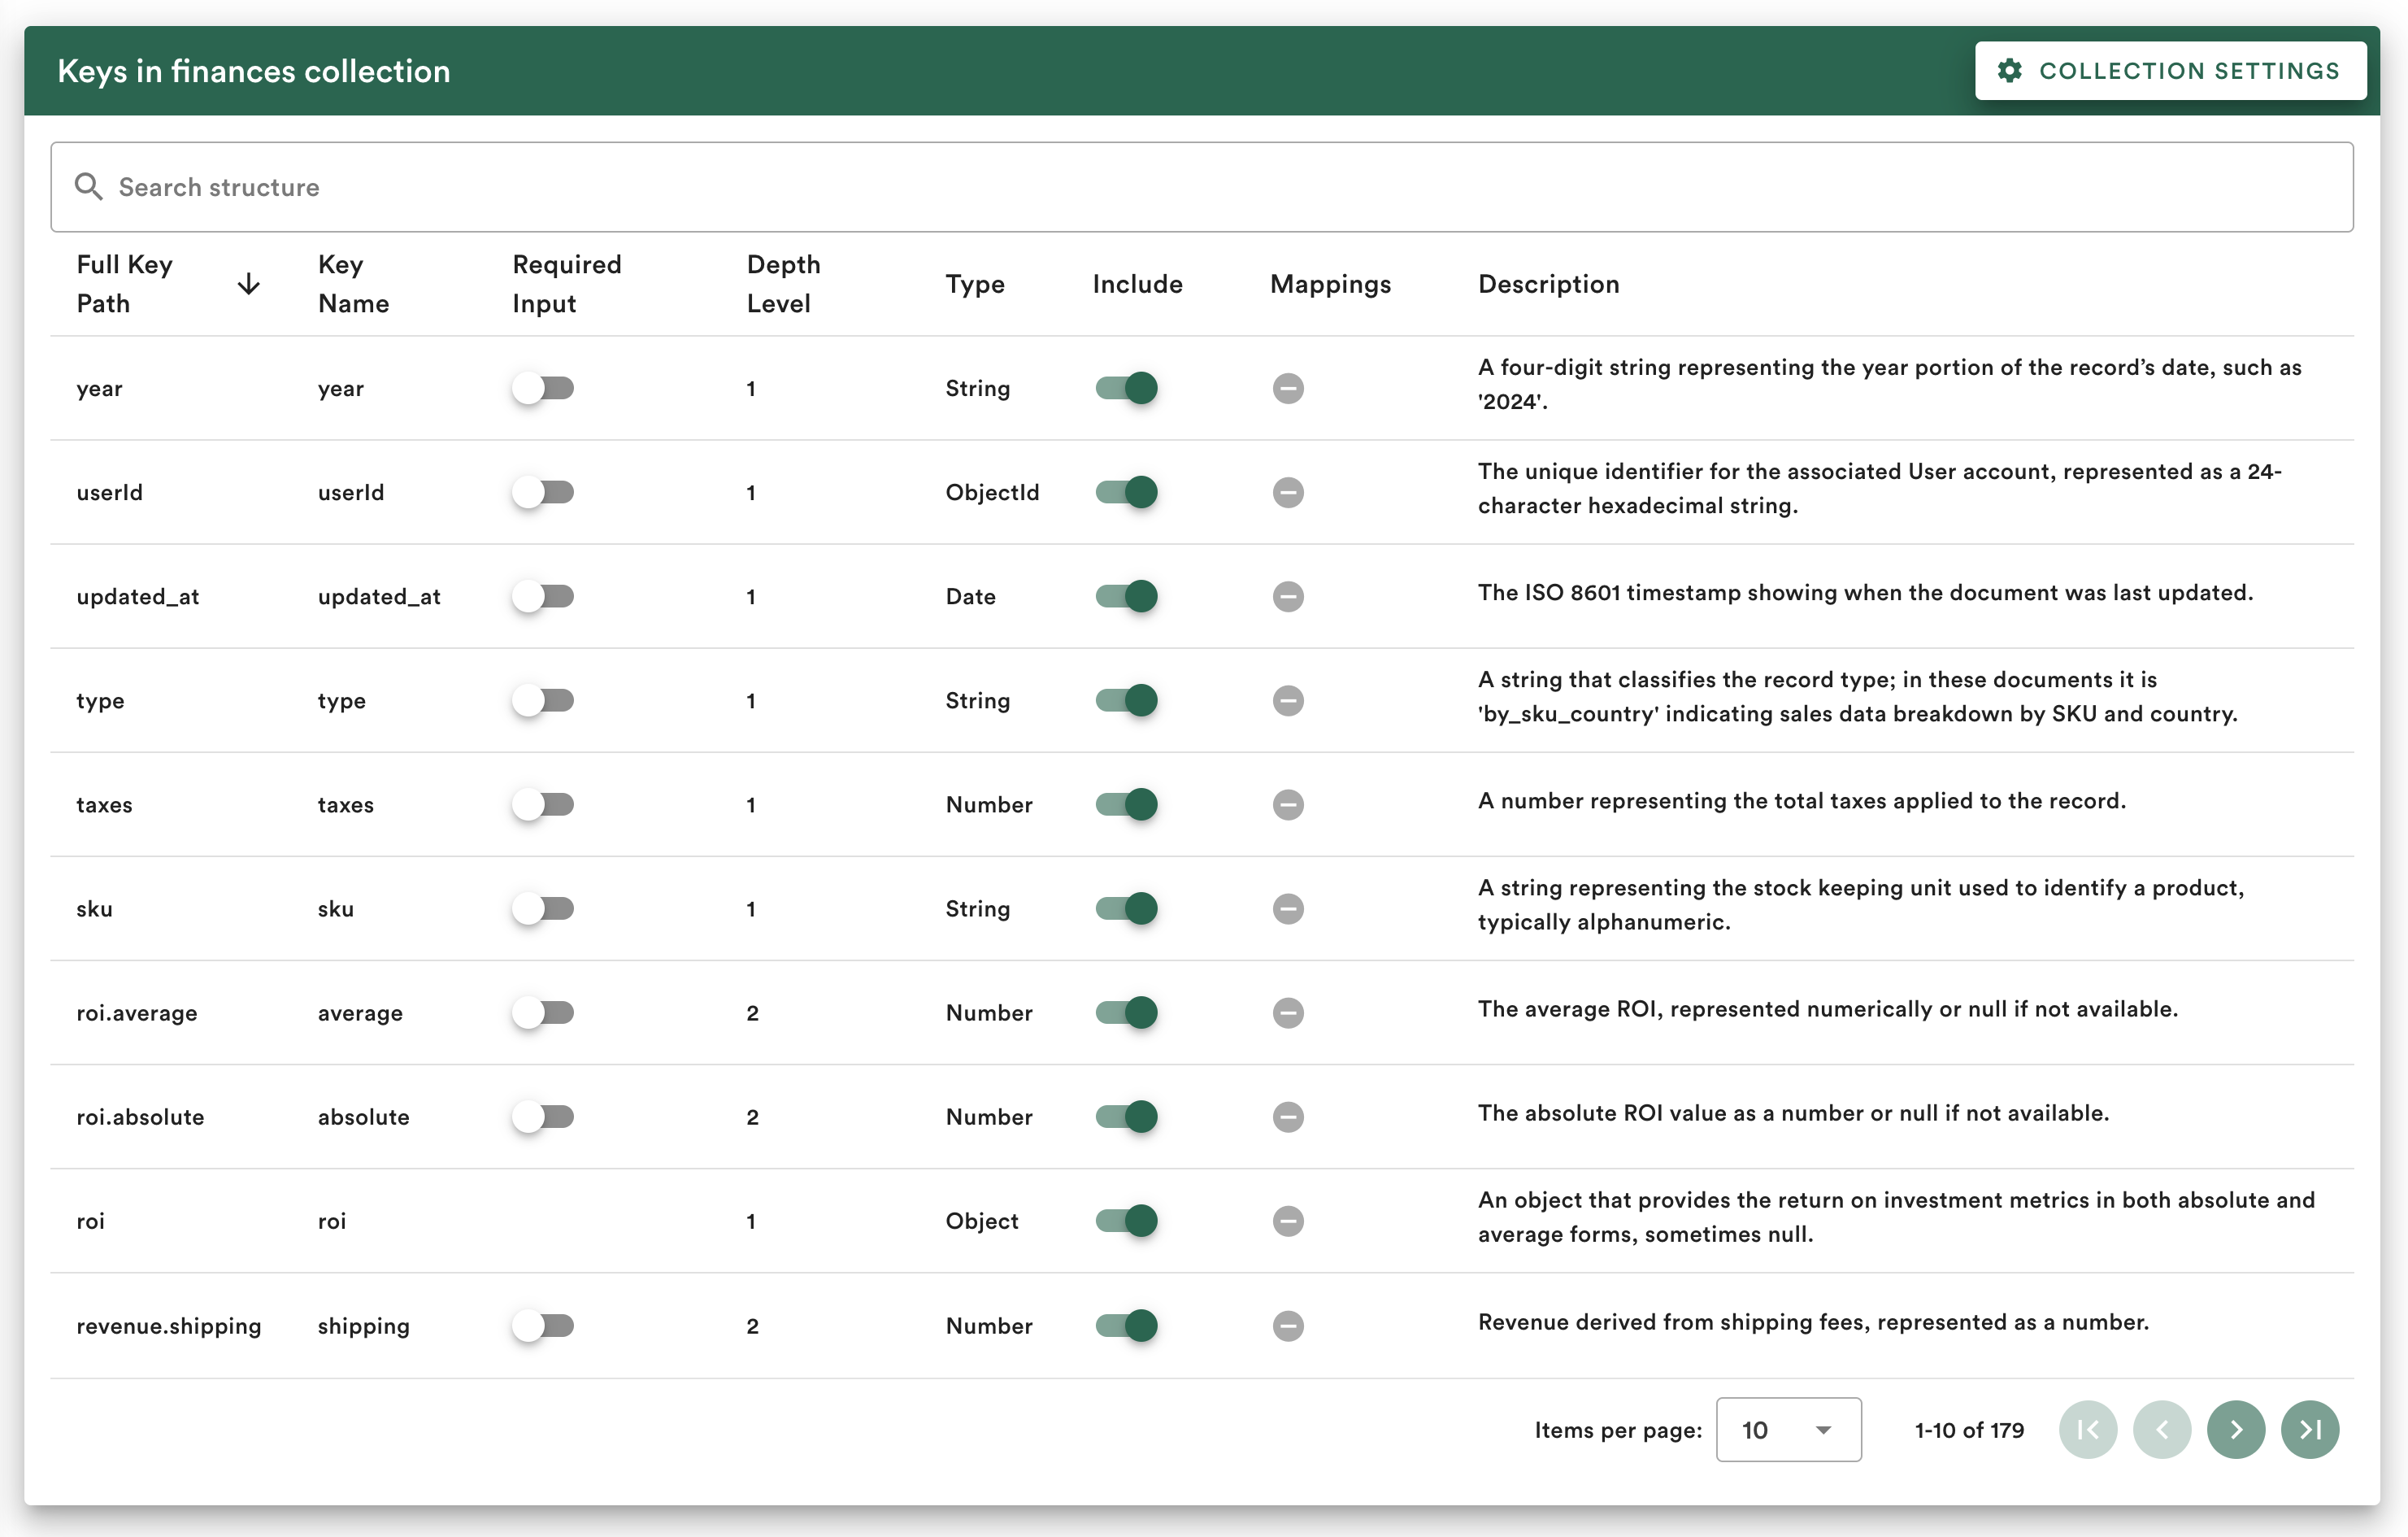Click Mappings minus icon for roi.average
Image resolution: width=2408 pixels, height=1537 pixels.
[x=1288, y=1012]
